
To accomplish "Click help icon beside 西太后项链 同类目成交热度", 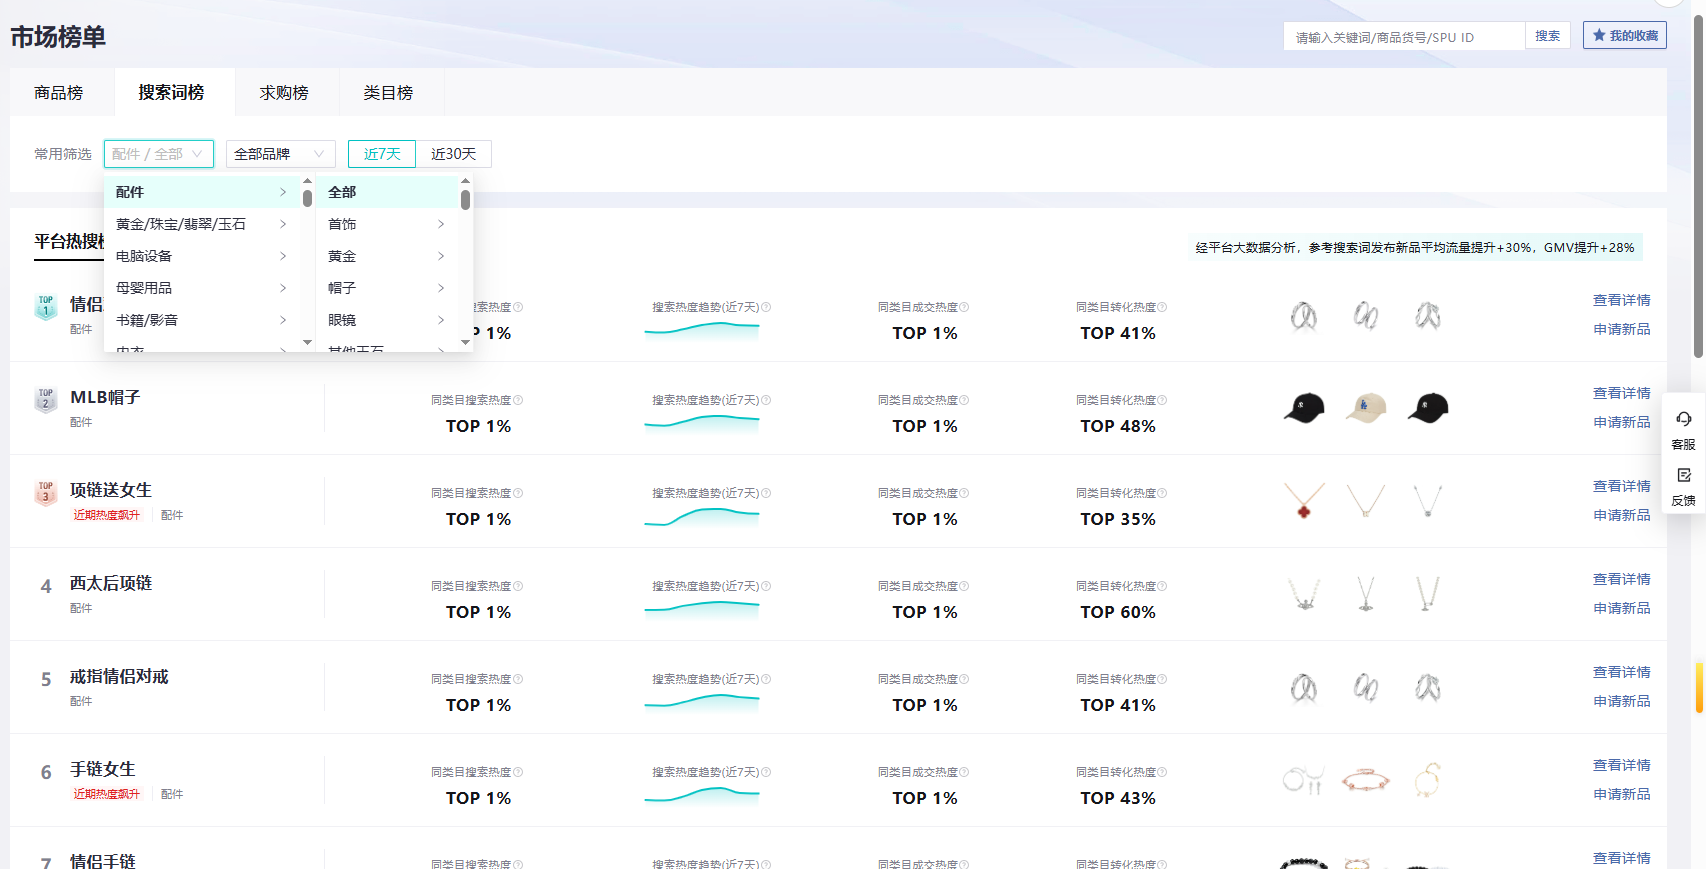I will [964, 586].
